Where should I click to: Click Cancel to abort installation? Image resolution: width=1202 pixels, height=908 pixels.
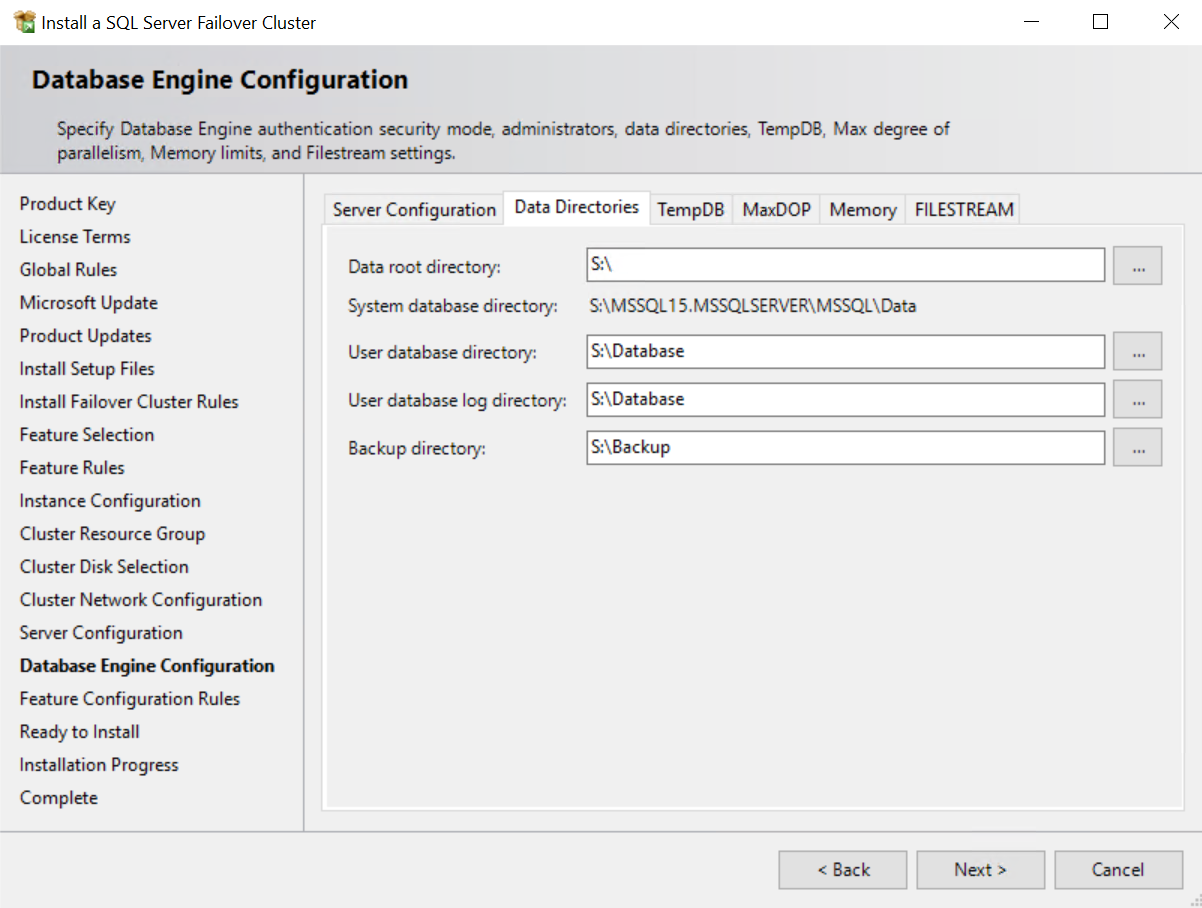[1118, 869]
